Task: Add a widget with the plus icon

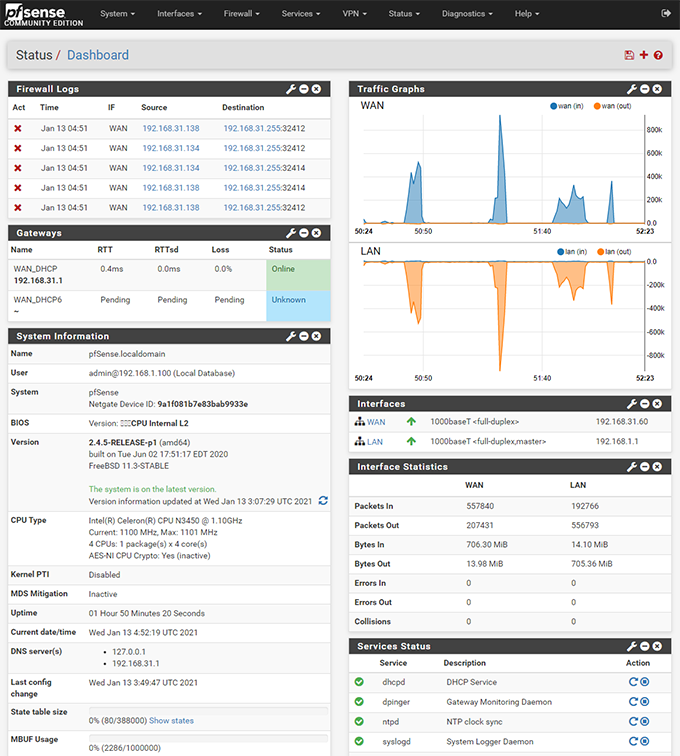Action: (644, 55)
